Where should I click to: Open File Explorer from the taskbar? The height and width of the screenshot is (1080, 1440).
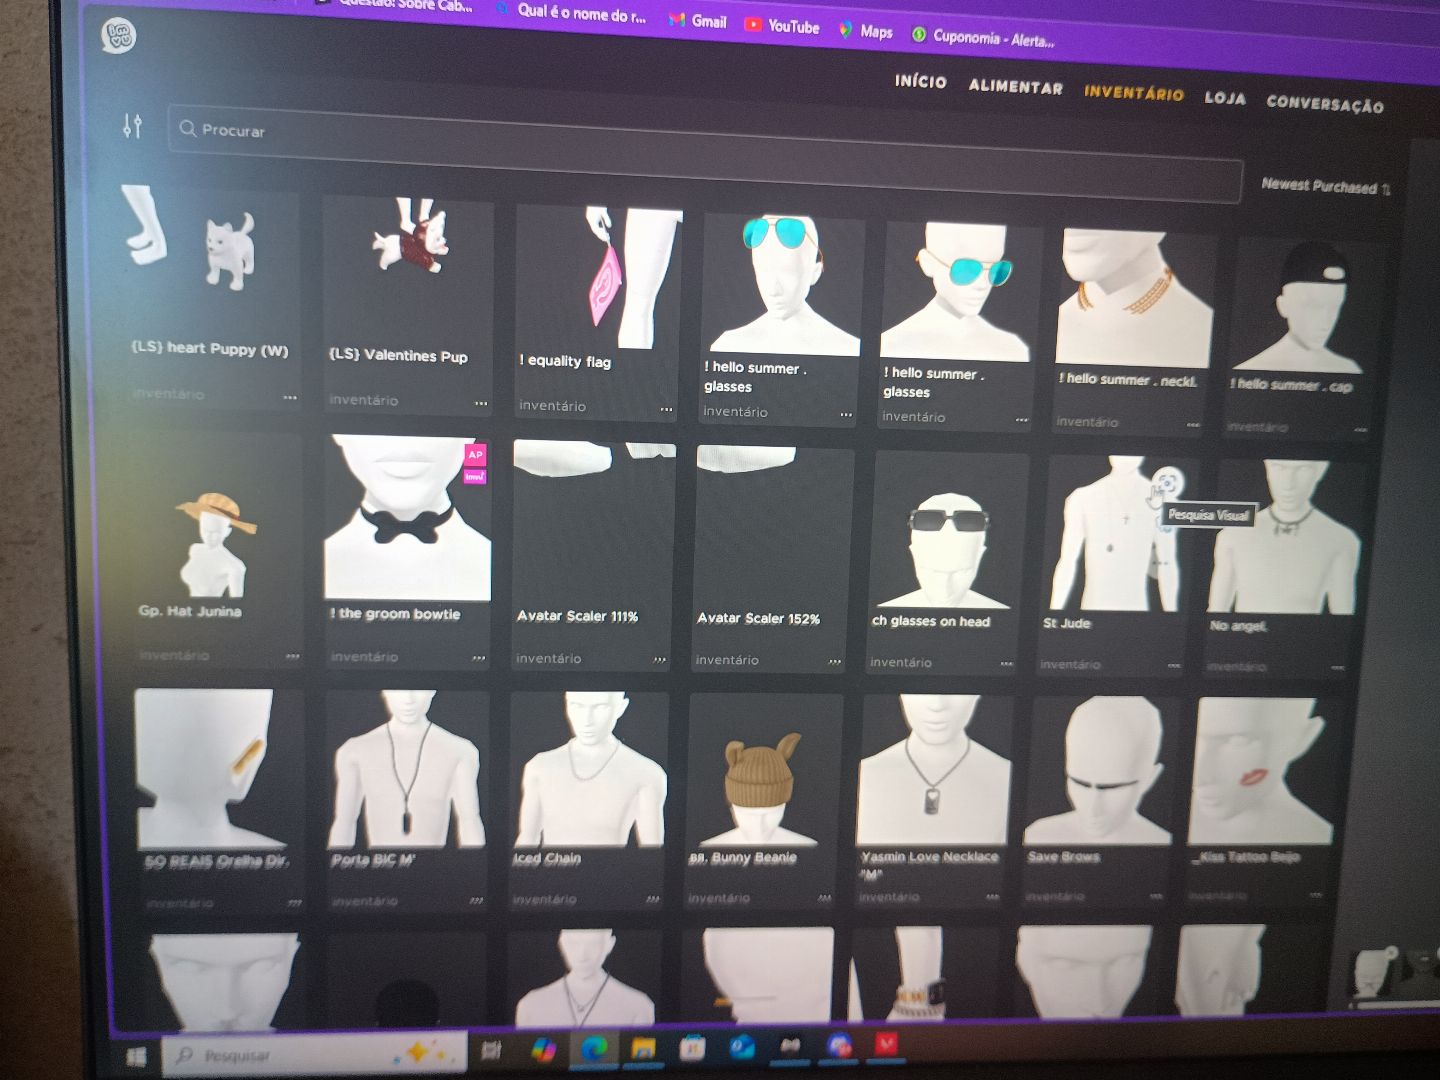coord(643,1048)
